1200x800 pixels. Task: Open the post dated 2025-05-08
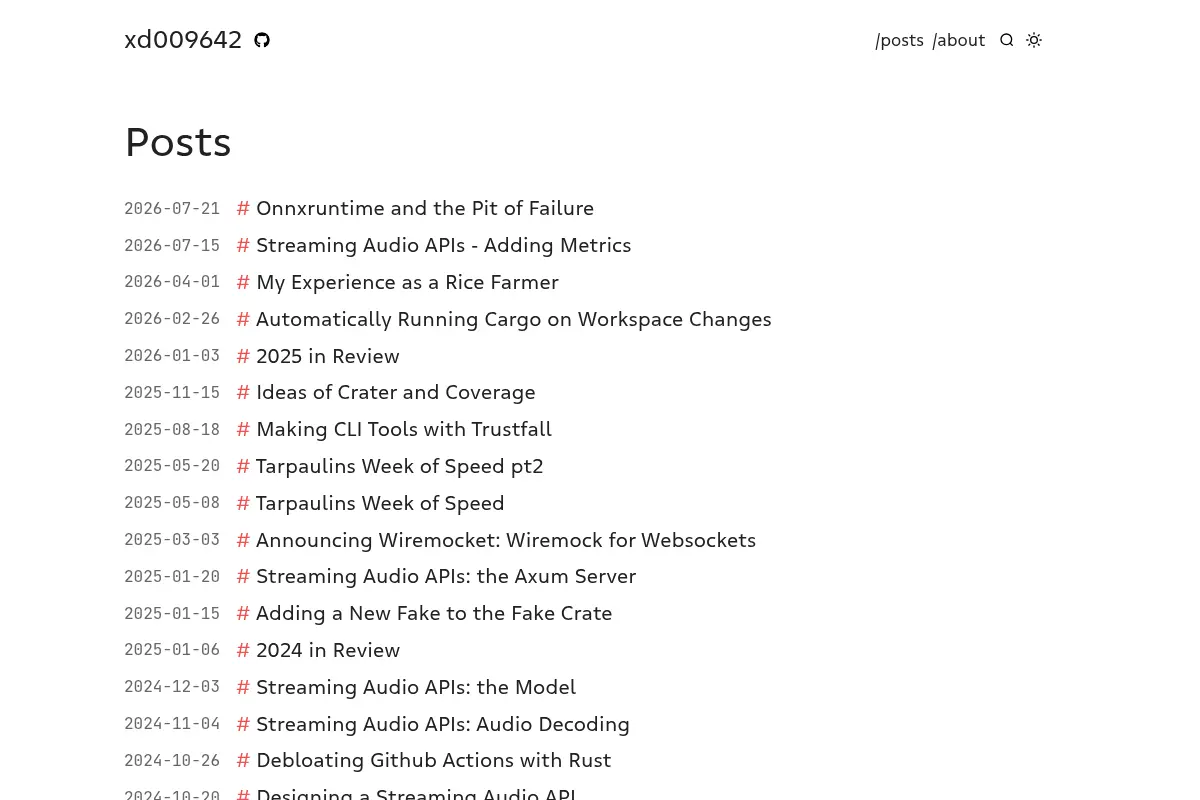pos(380,503)
